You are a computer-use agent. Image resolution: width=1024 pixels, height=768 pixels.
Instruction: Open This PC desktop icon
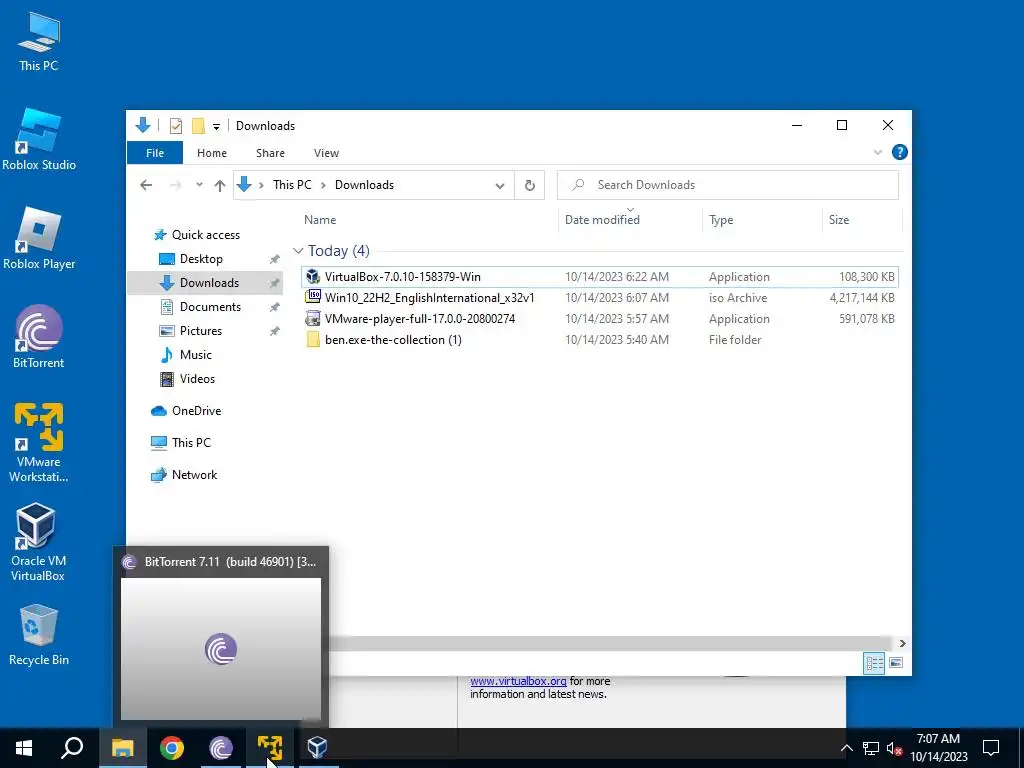39,42
